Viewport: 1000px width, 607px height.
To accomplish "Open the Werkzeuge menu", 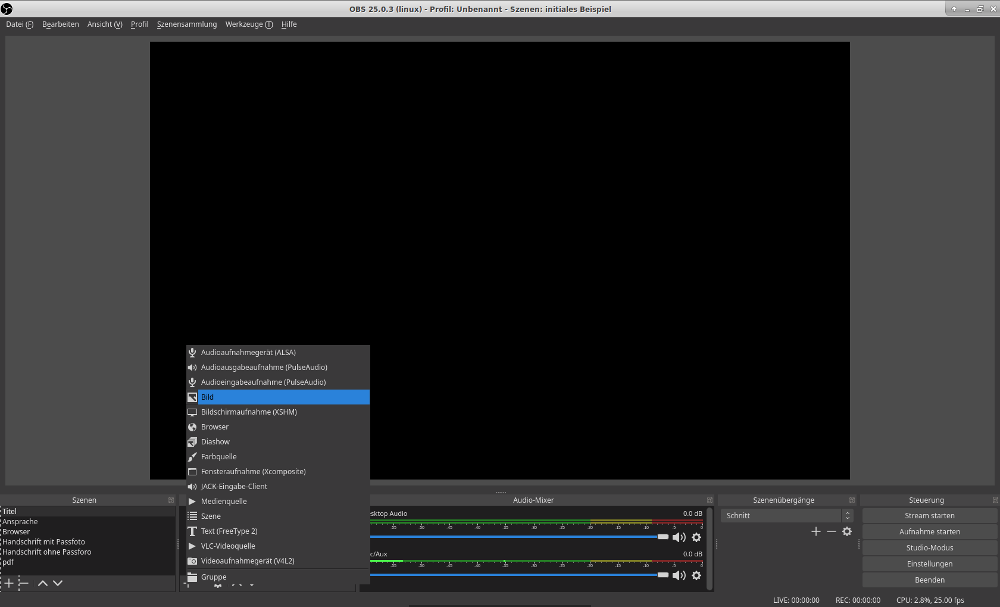I will pyautogui.click(x=249, y=24).
